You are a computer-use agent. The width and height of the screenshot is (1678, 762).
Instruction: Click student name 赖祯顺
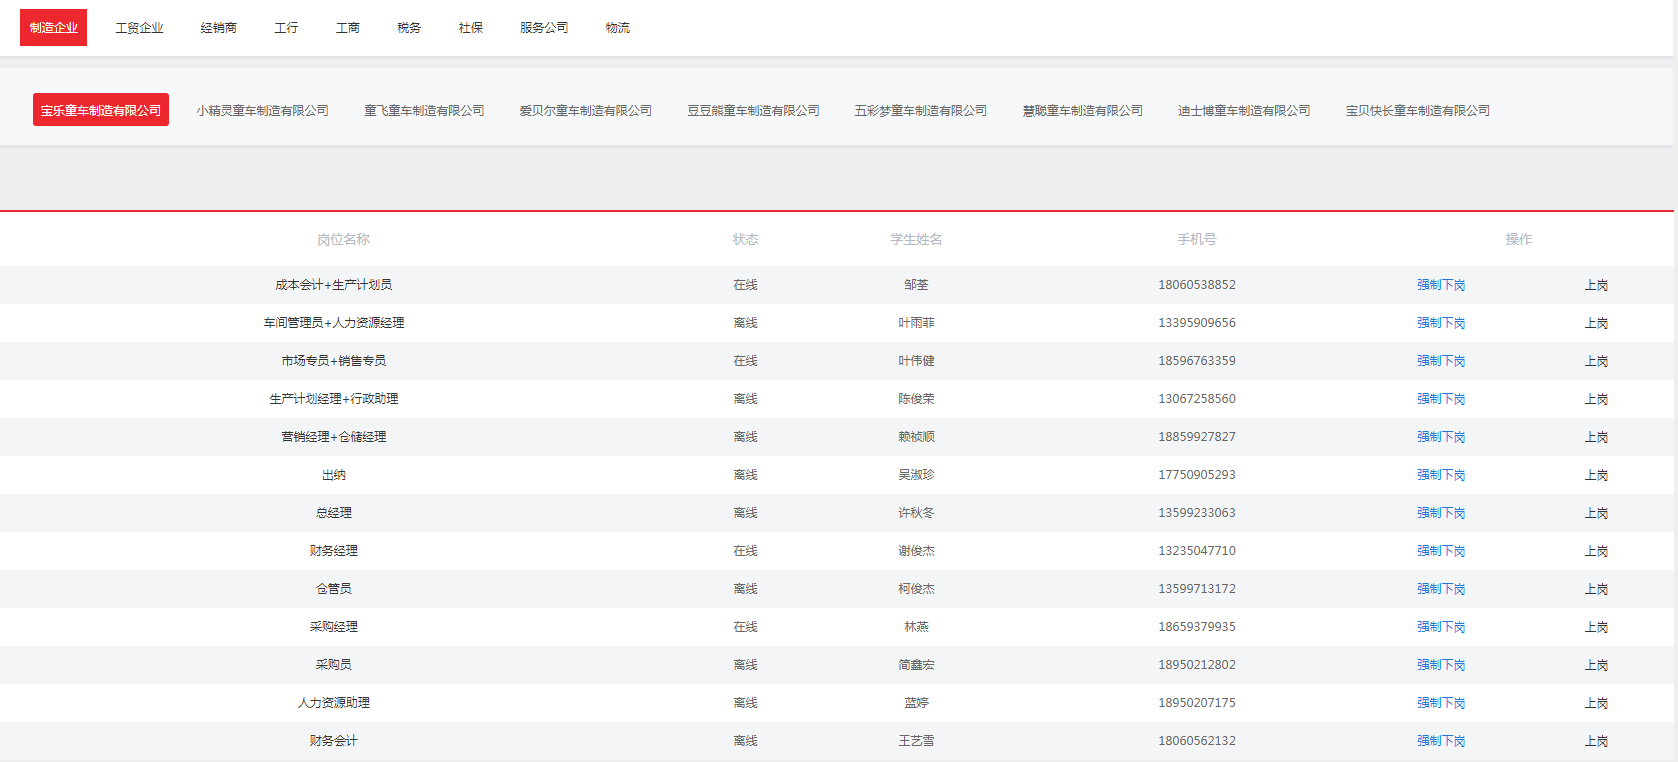tap(916, 437)
